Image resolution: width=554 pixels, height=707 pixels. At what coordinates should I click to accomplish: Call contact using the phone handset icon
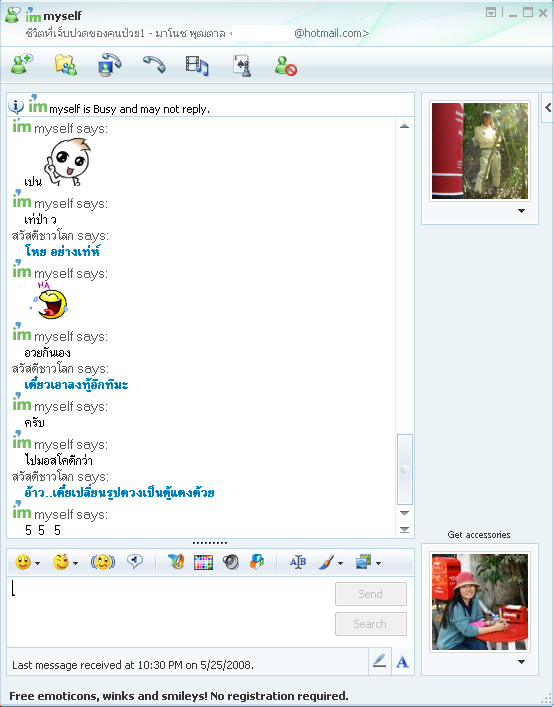click(154, 65)
